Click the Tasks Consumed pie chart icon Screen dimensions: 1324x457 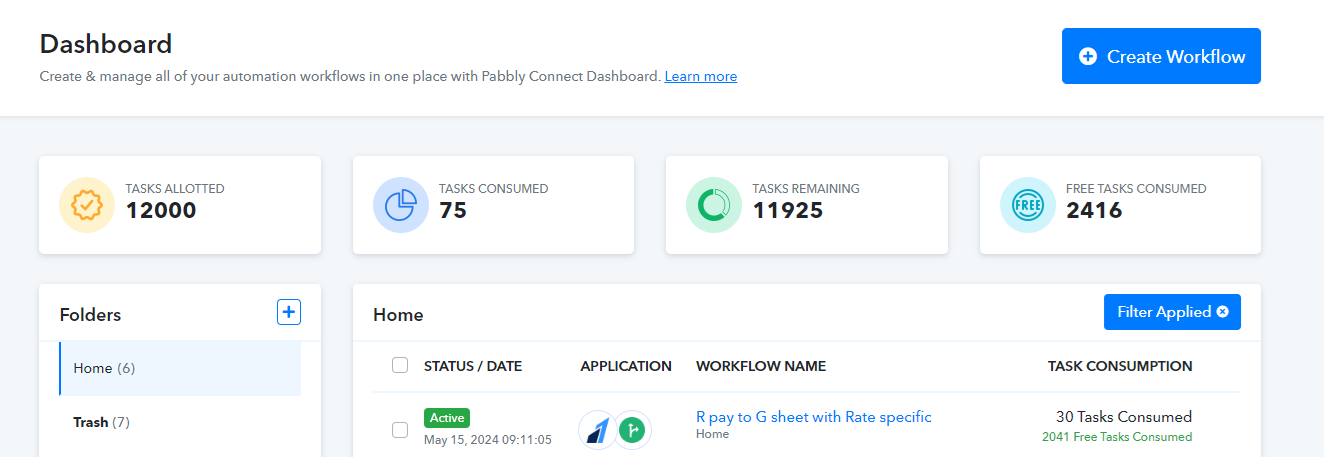(x=400, y=205)
